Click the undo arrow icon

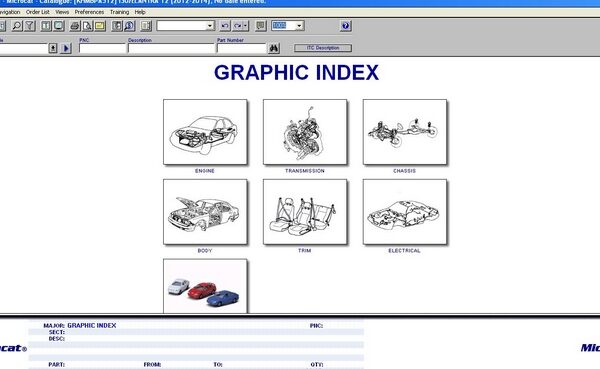(x=225, y=26)
